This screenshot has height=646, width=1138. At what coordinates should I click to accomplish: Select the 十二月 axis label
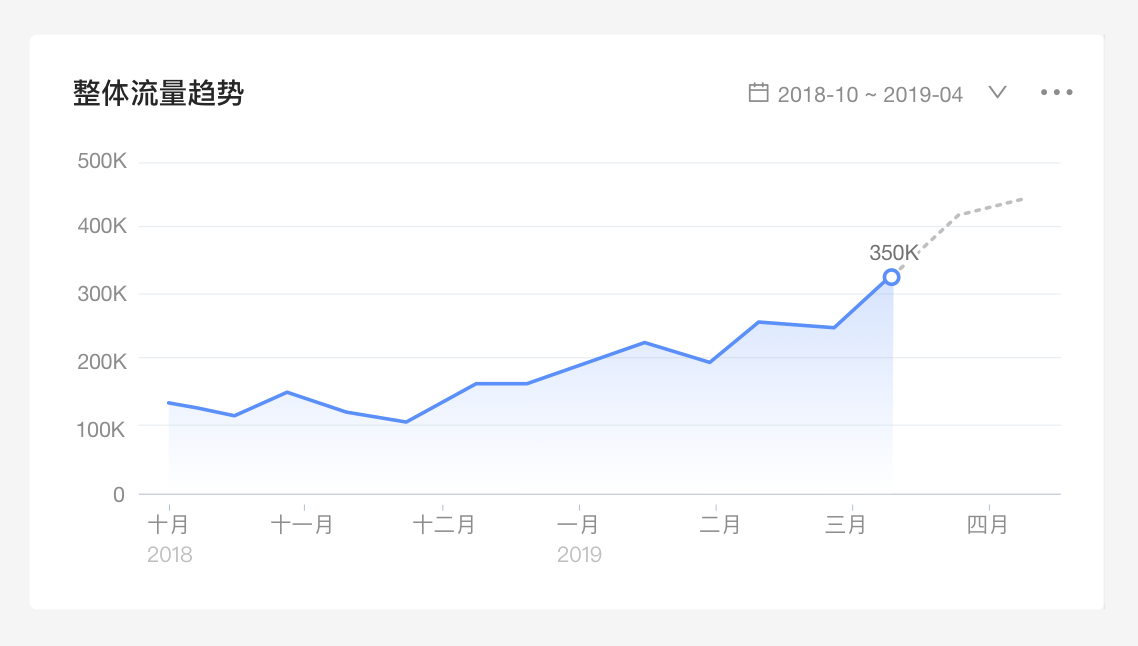(443, 524)
